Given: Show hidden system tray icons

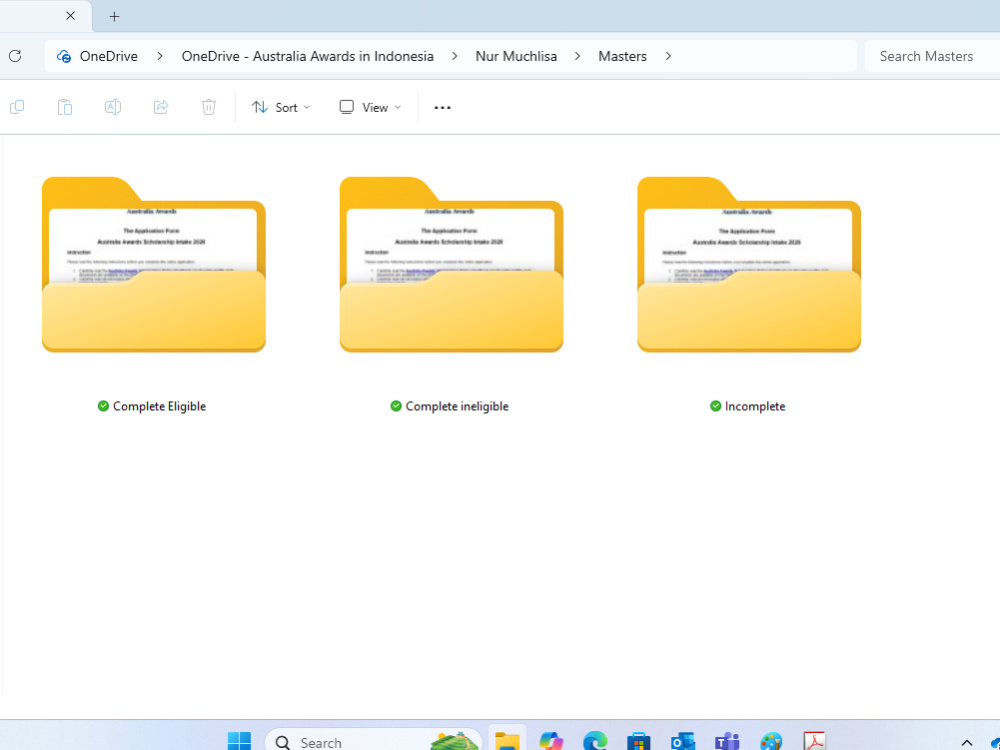Looking at the screenshot, I should (x=967, y=743).
